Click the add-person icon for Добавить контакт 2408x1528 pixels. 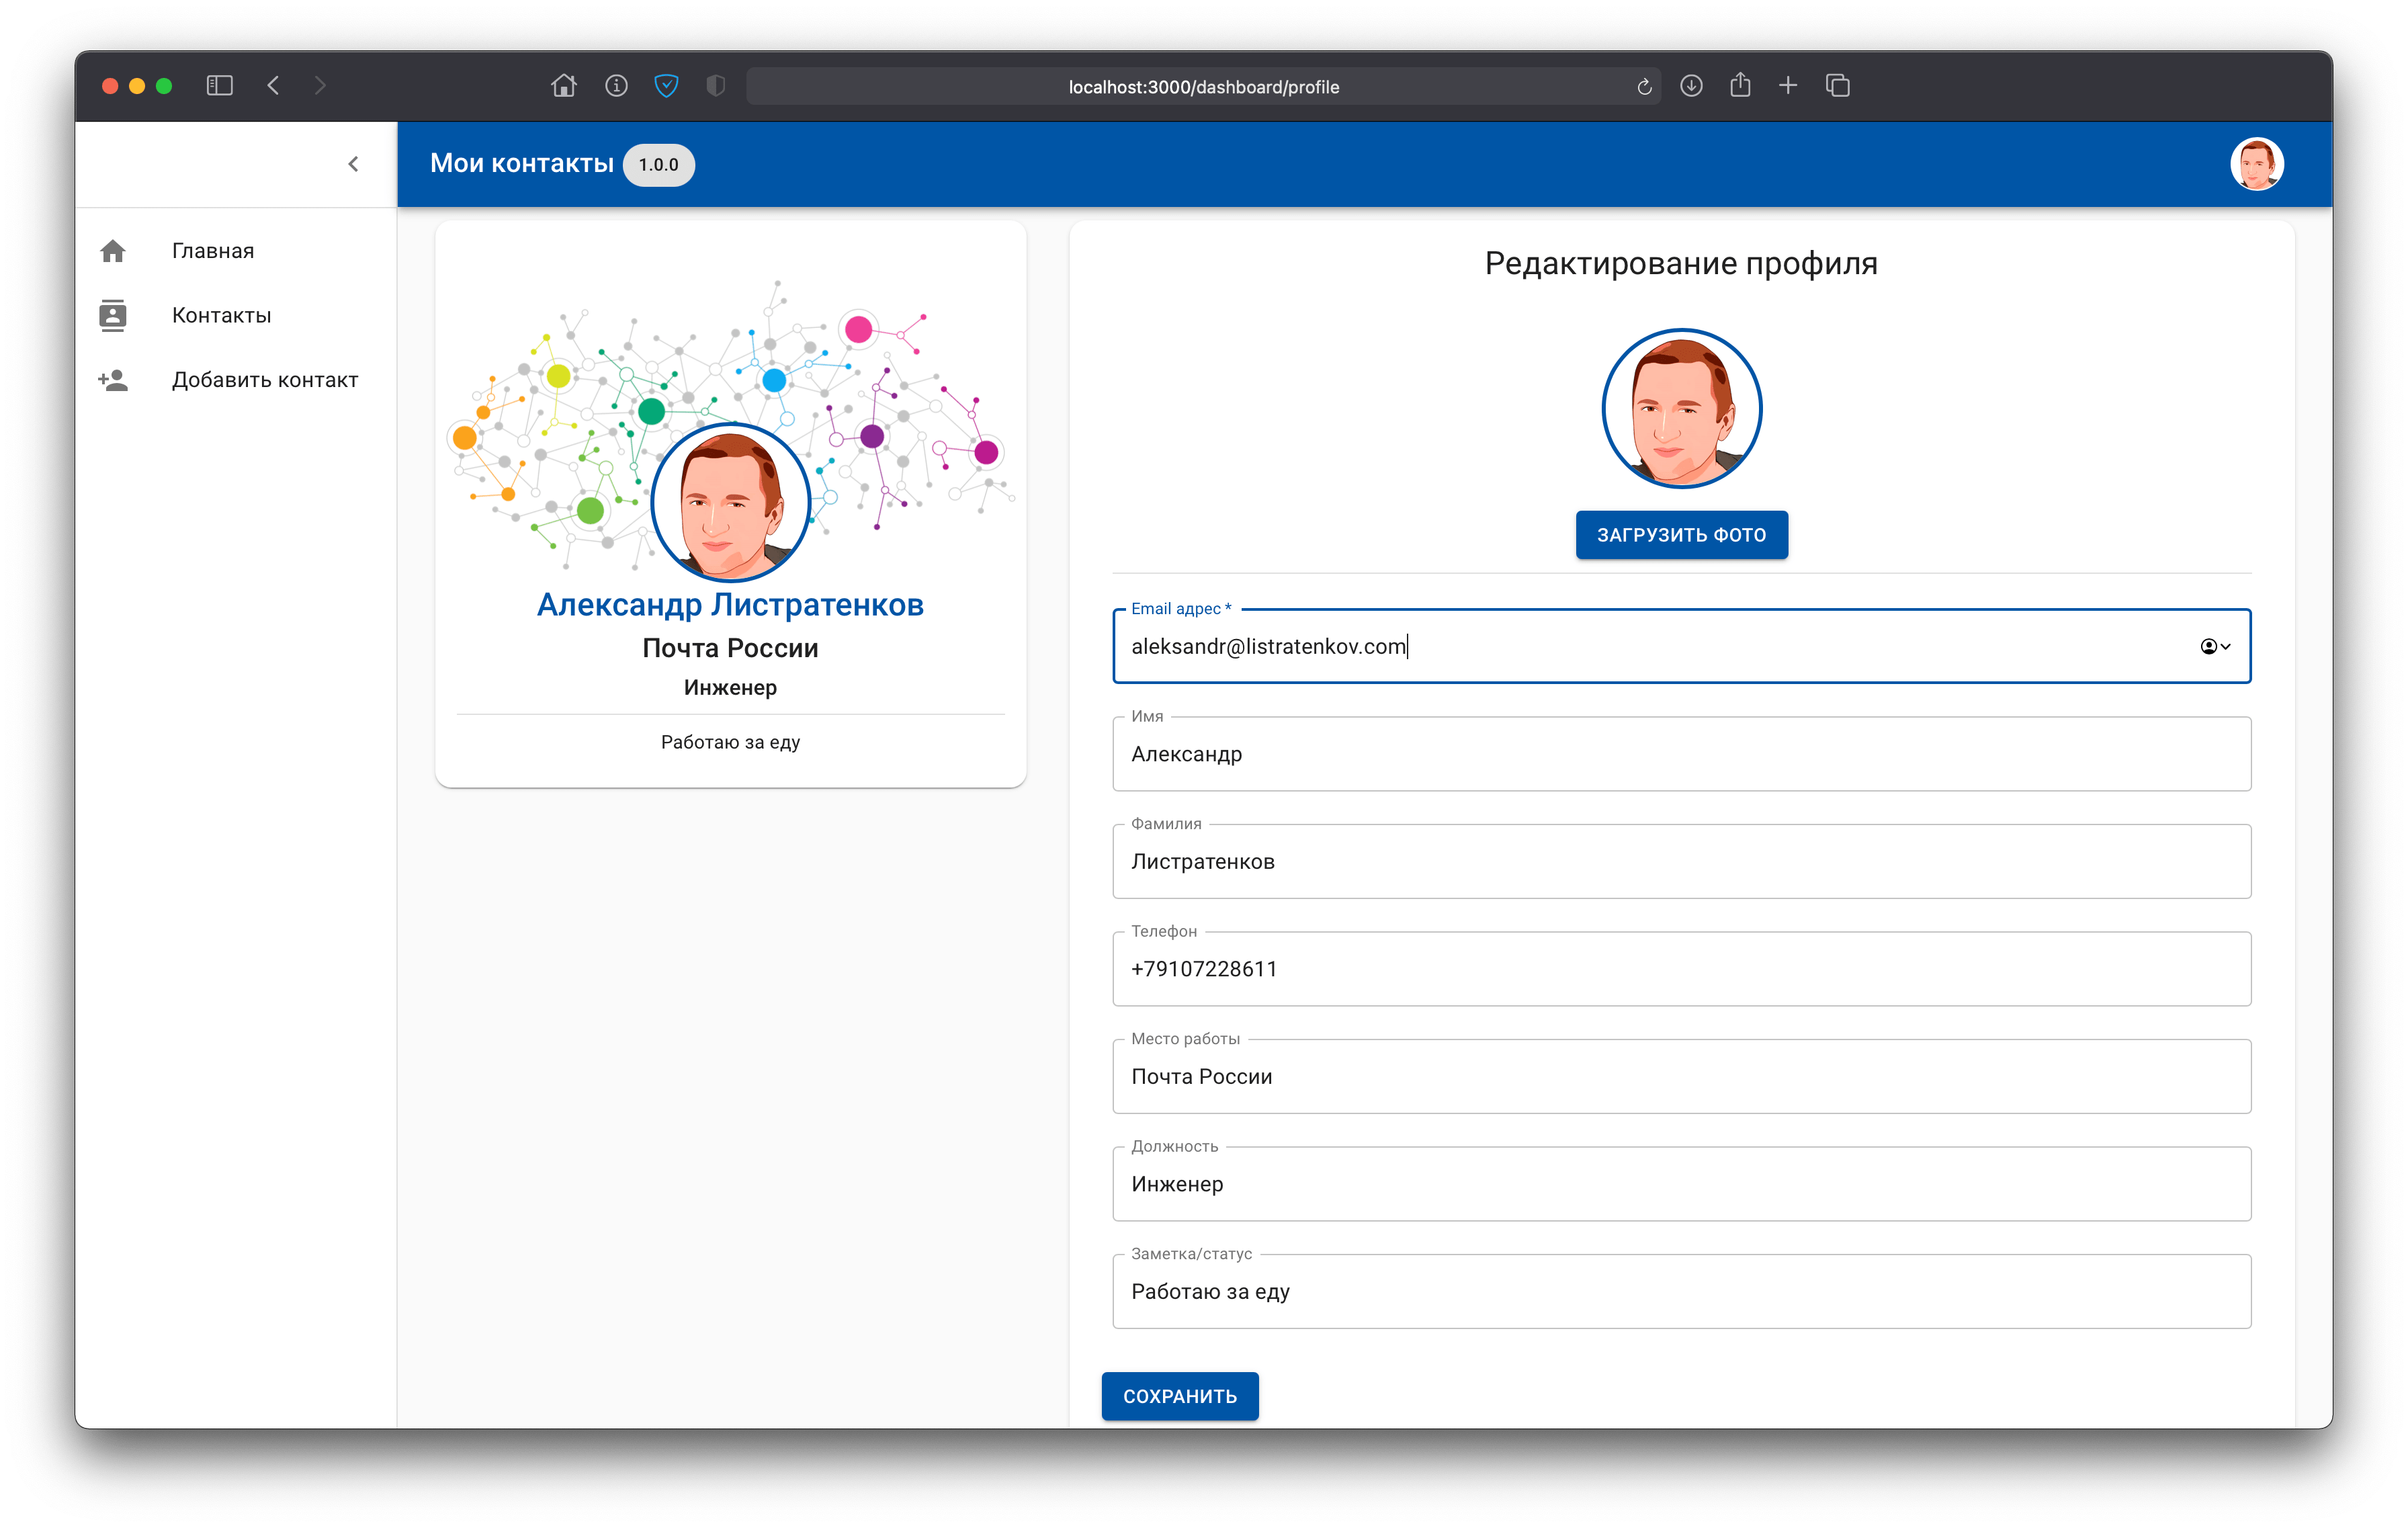pos(113,380)
